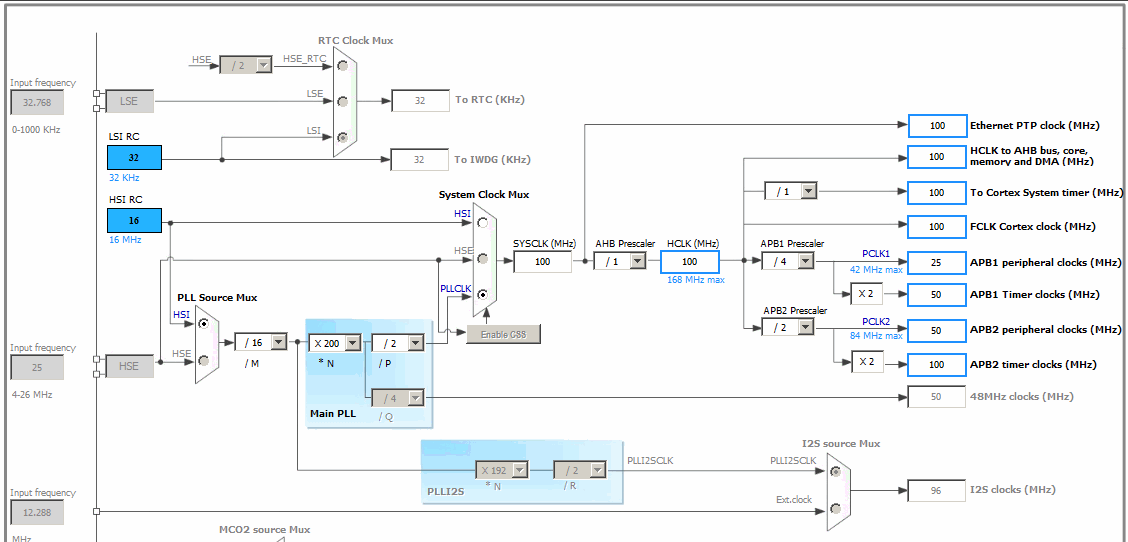Click the HSE input frequency field 25
The height and width of the screenshot is (542, 1128).
click(x=37, y=368)
